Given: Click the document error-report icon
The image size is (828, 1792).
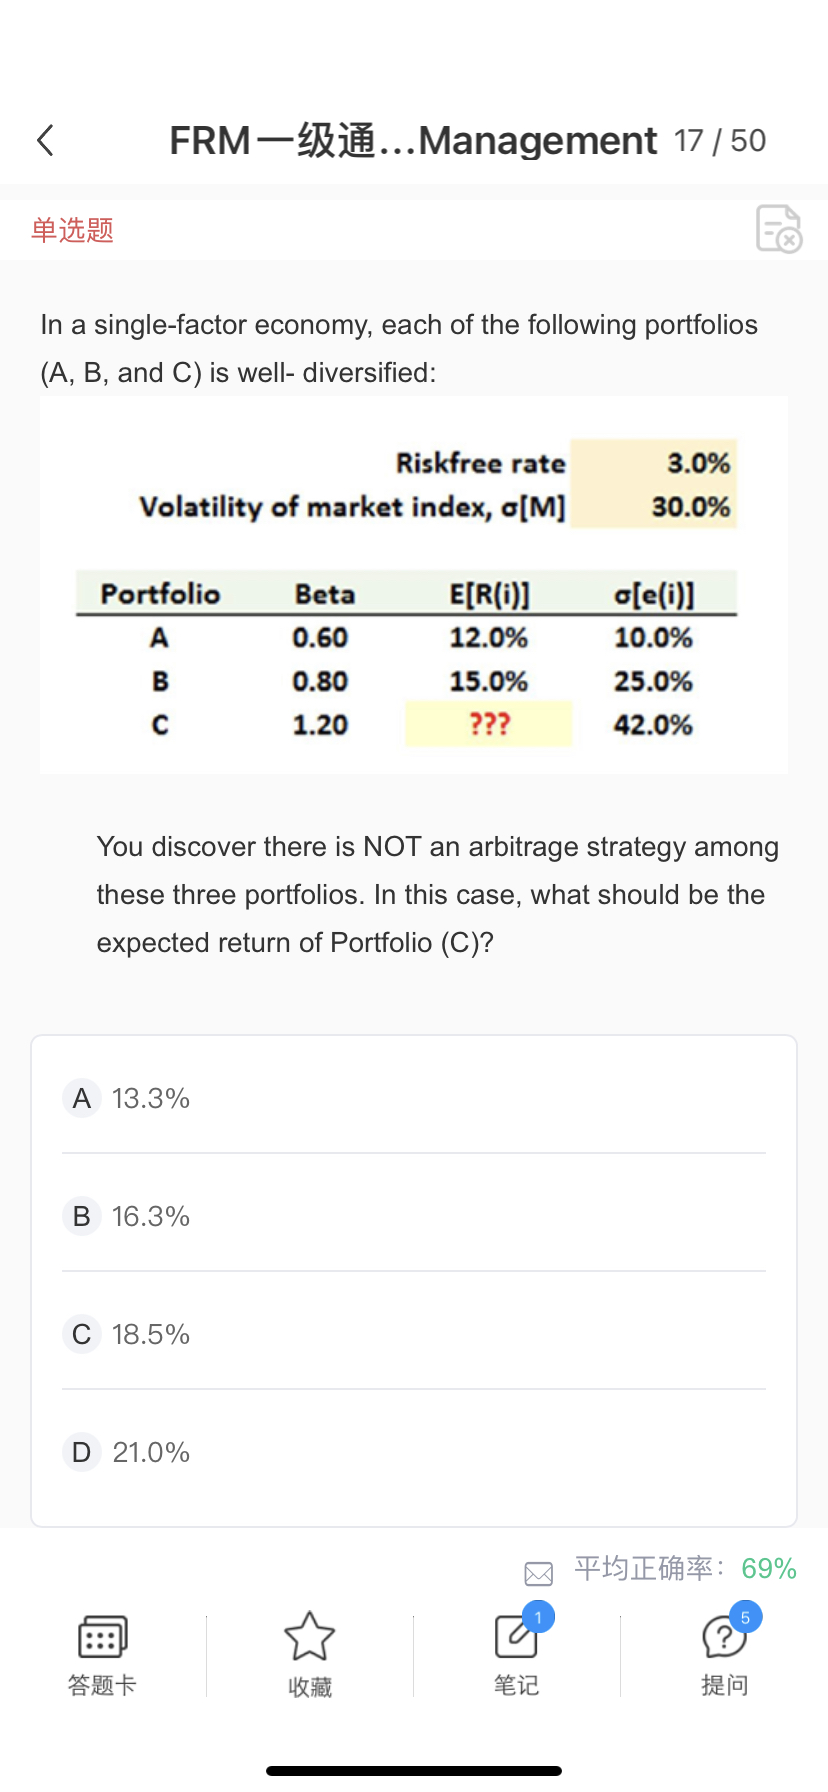Looking at the screenshot, I should point(778,229).
